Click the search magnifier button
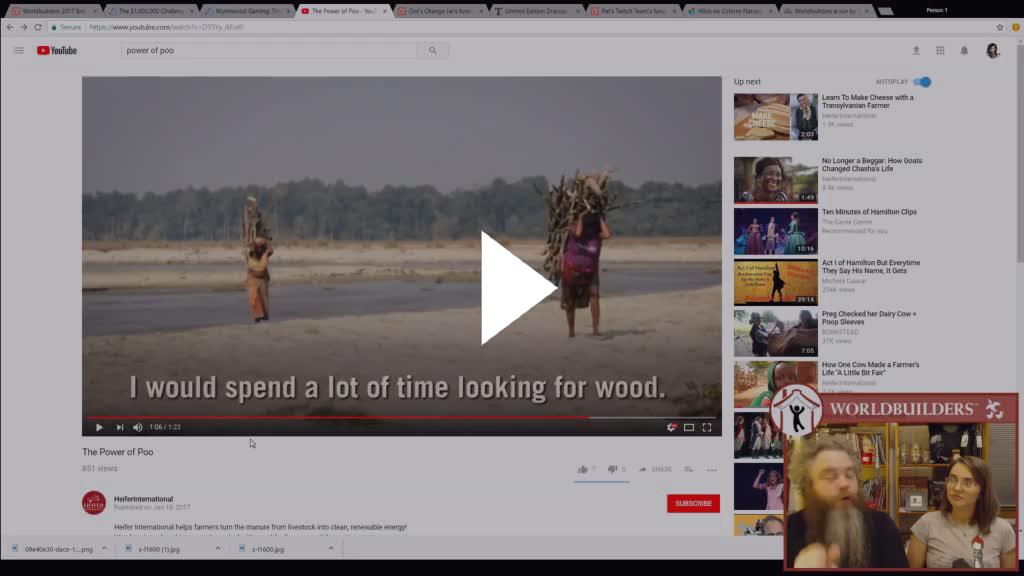The height and width of the screenshot is (576, 1024). click(432, 50)
